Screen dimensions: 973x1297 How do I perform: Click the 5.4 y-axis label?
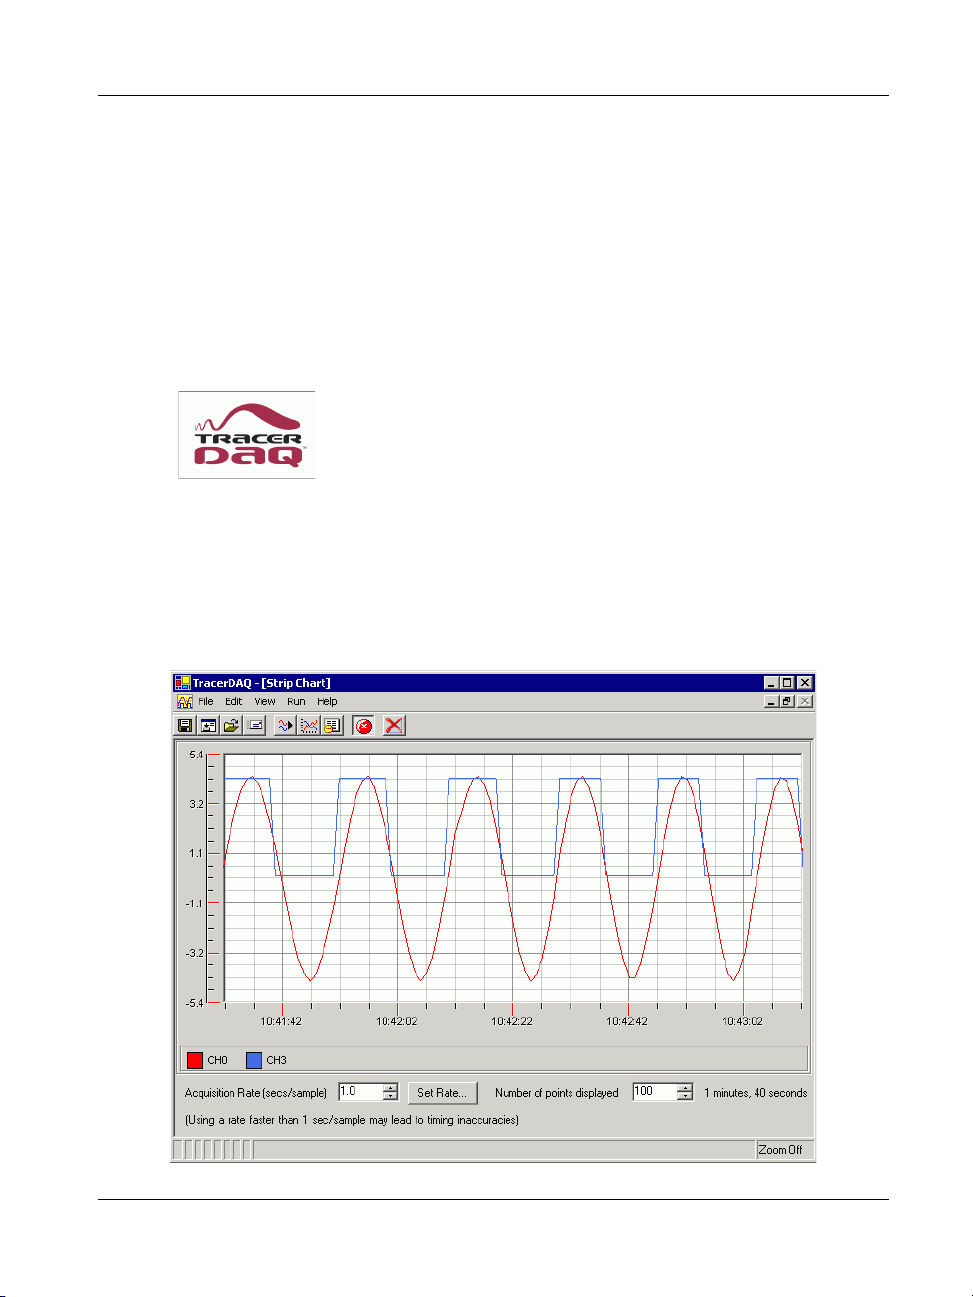click(196, 755)
